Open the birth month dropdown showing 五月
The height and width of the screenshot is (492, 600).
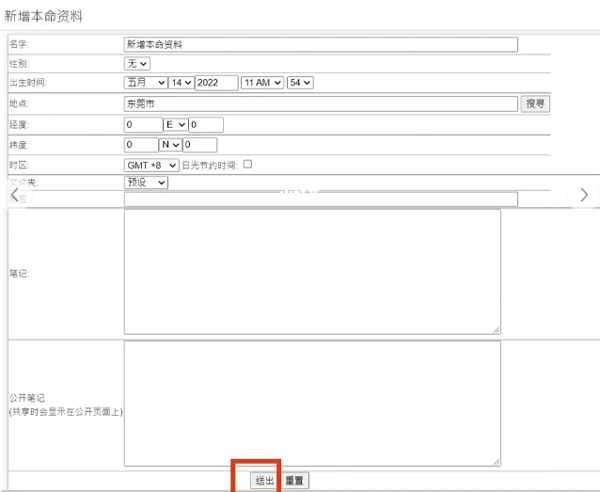coord(145,83)
